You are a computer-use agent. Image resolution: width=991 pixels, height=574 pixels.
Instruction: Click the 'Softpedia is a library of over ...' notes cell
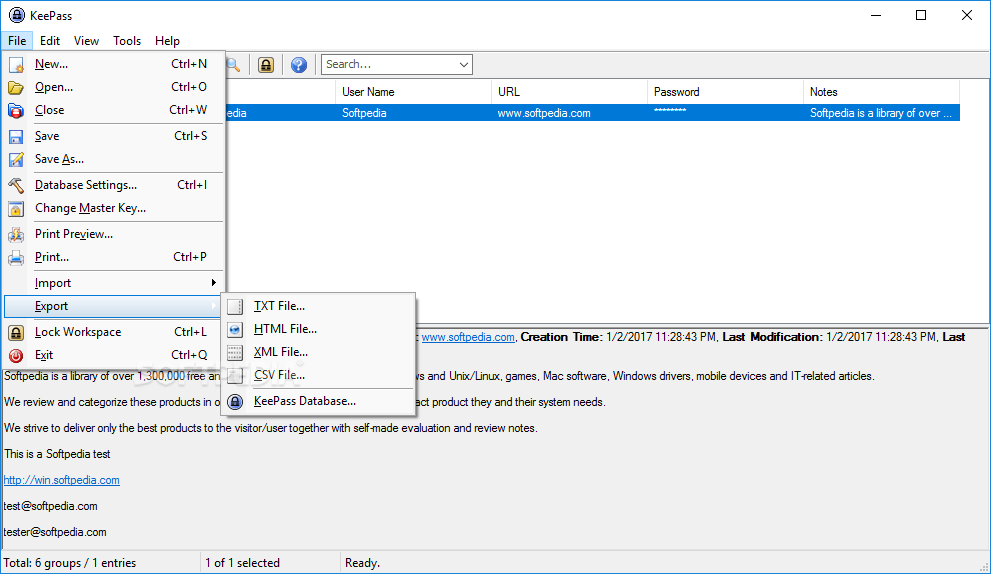point(881,113)
